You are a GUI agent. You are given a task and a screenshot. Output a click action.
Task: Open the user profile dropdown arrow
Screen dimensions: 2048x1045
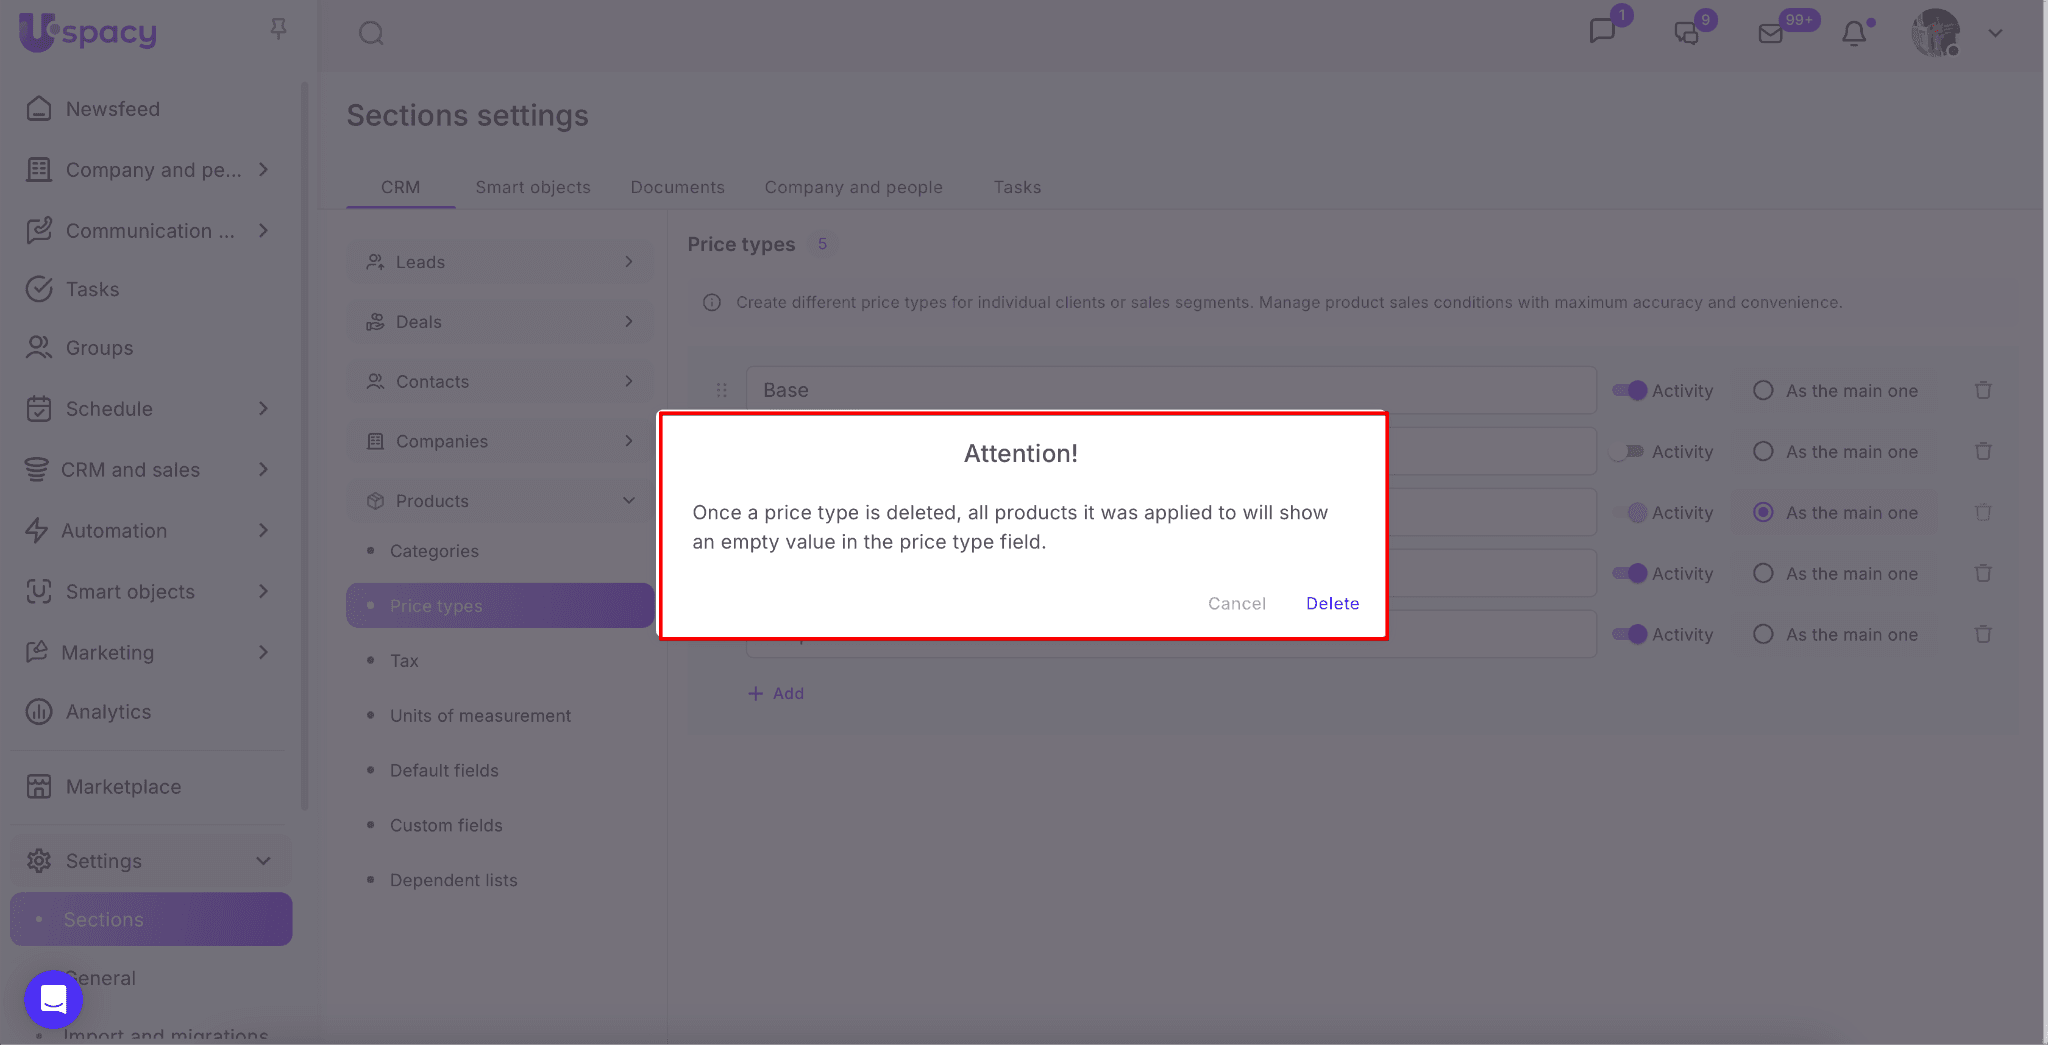(1995, 34)
